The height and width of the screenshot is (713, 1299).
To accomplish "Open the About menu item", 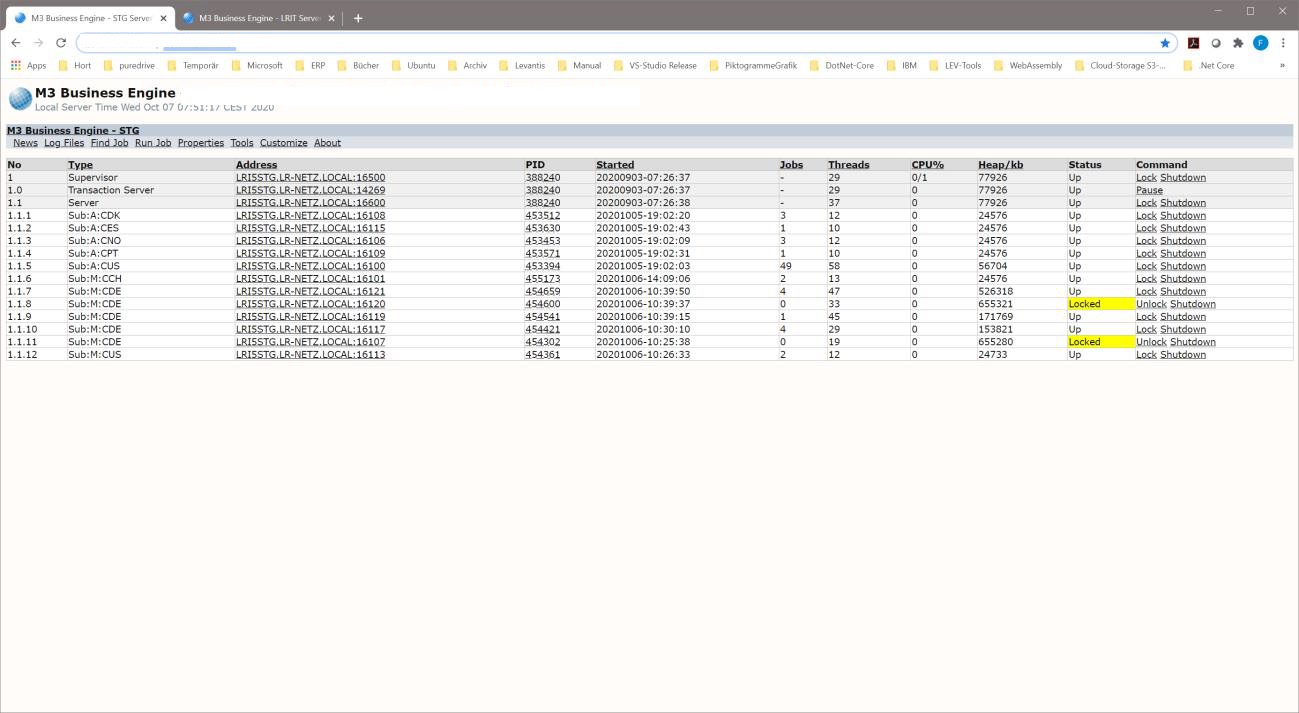I will point(327,143).
